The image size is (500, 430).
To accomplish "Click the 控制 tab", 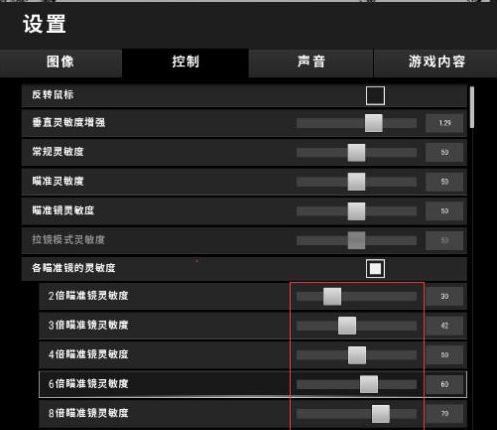I will click(x=185, y=62).
